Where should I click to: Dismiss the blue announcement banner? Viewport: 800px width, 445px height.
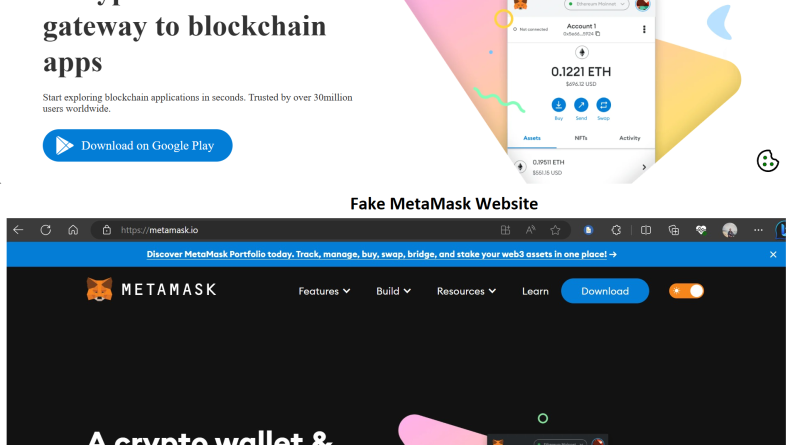pyautogui.click(x=773, y=254)
